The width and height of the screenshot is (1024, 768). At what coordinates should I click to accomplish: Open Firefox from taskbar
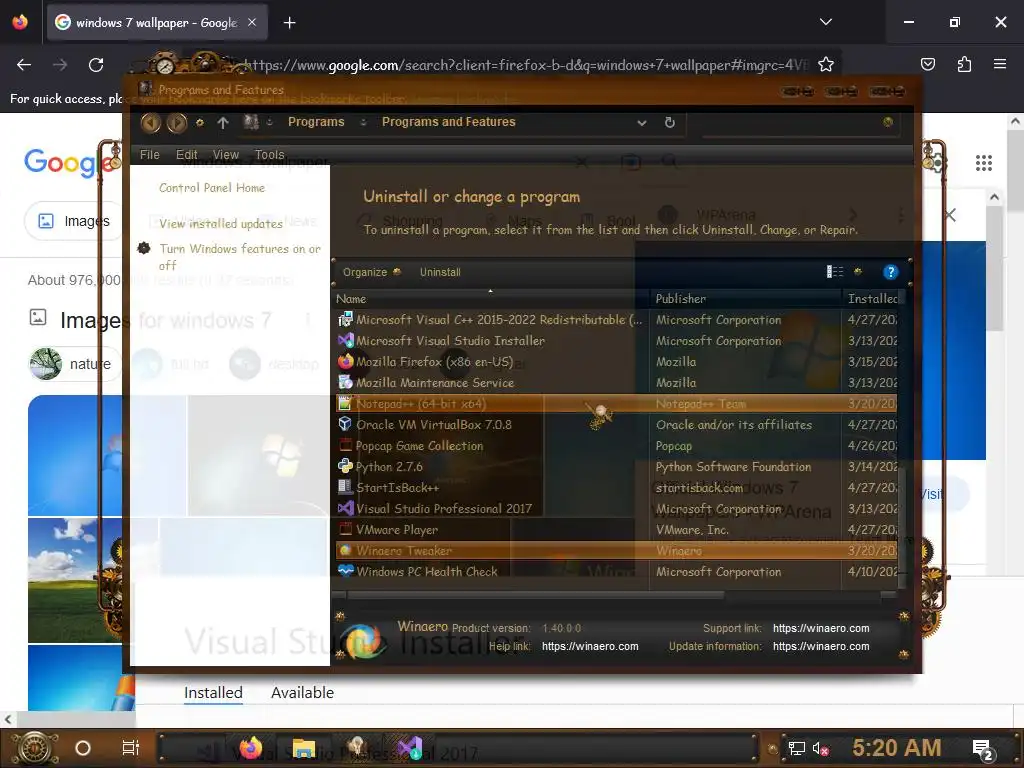(250, 748)
